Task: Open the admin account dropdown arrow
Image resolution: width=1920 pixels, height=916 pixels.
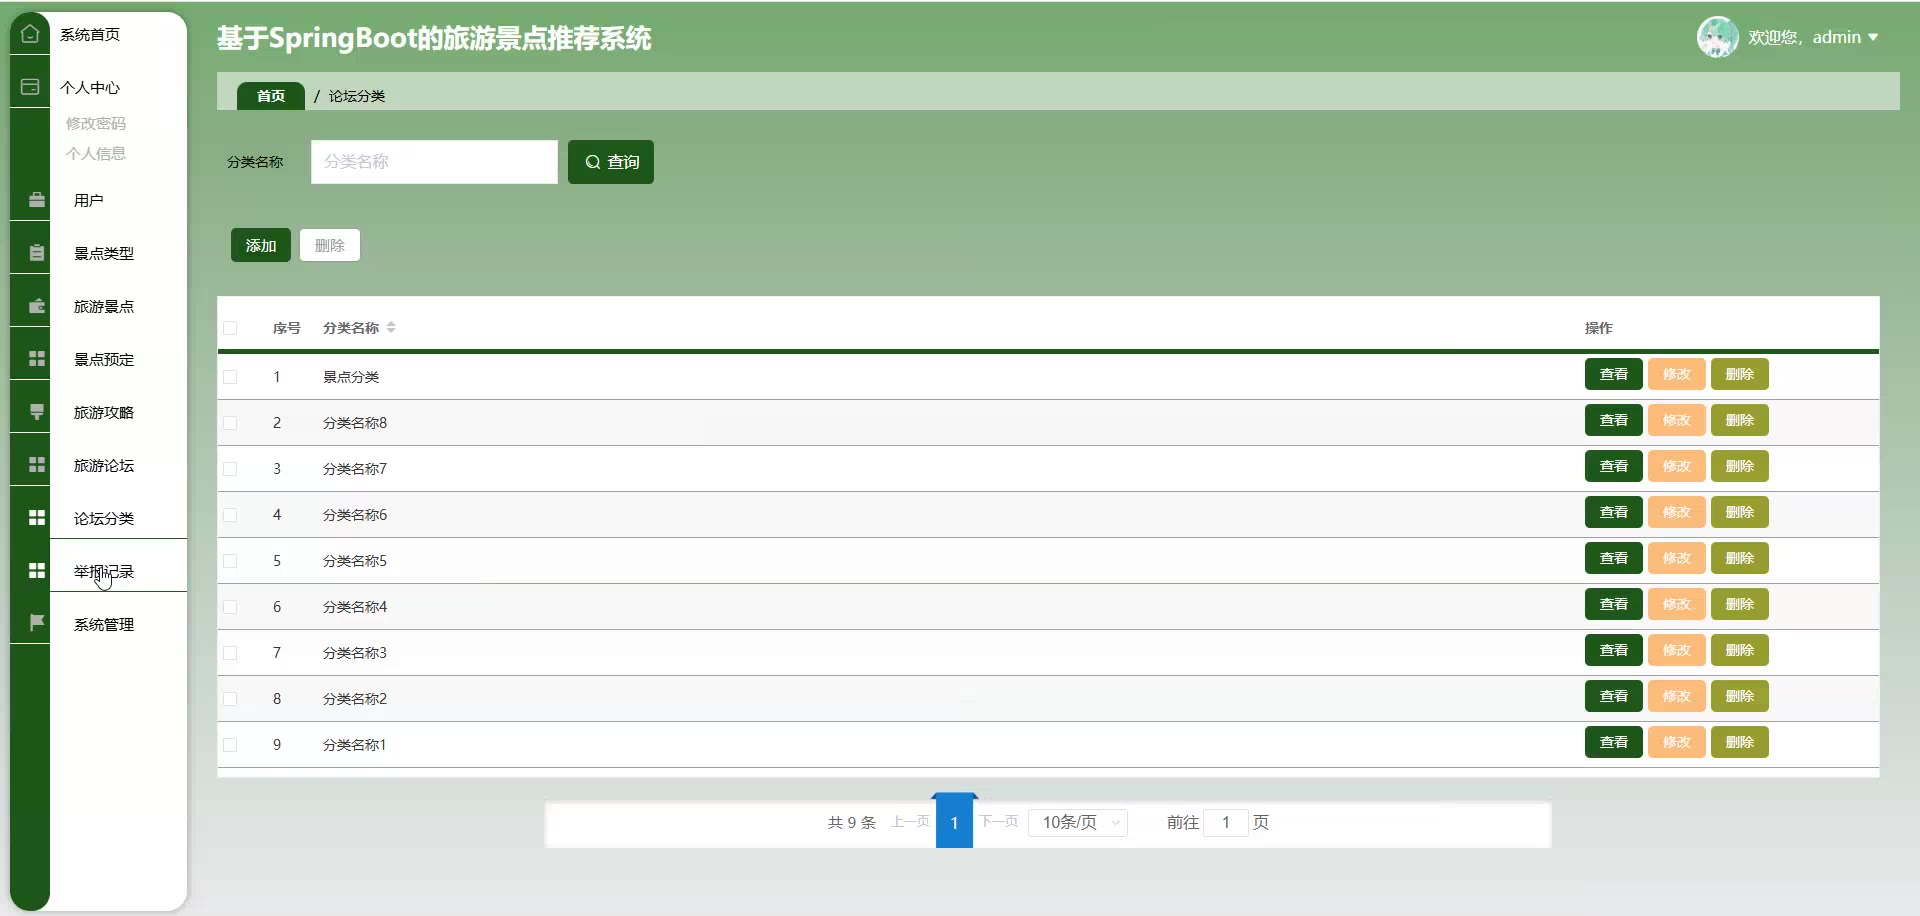Action: pos(1873,37)
